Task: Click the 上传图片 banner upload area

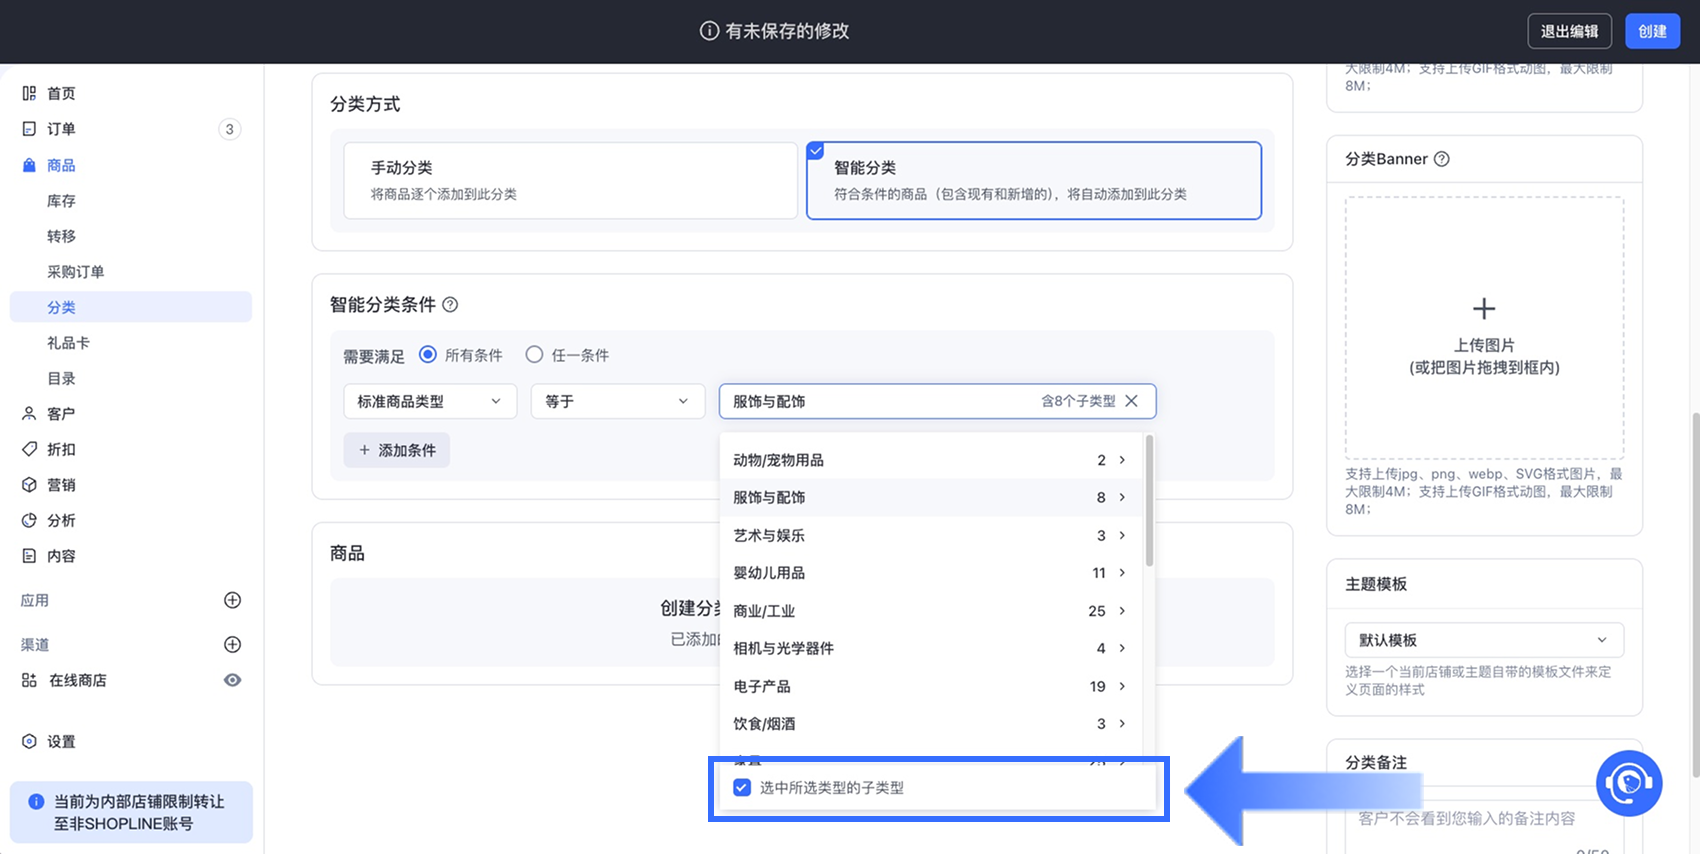Action: pos(1483,328)
